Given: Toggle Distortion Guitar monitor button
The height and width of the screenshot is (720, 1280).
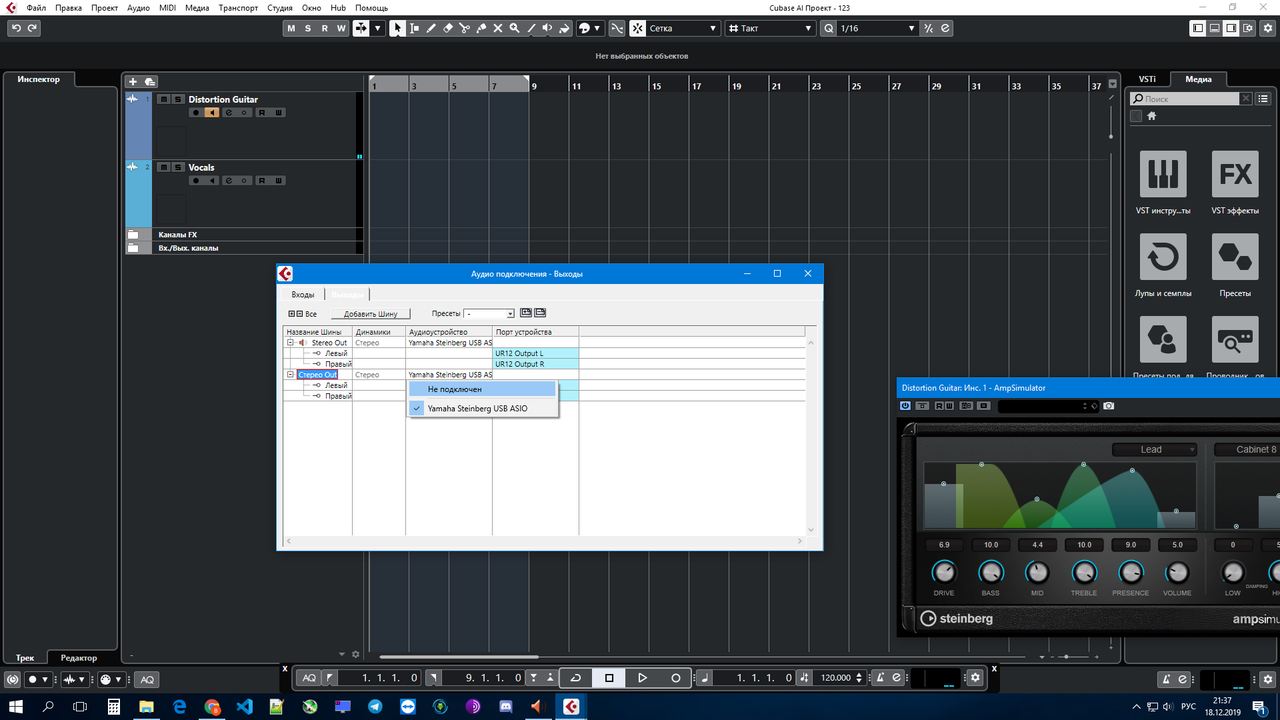Looking at the screenshot, I should click(x=212, y=112).
